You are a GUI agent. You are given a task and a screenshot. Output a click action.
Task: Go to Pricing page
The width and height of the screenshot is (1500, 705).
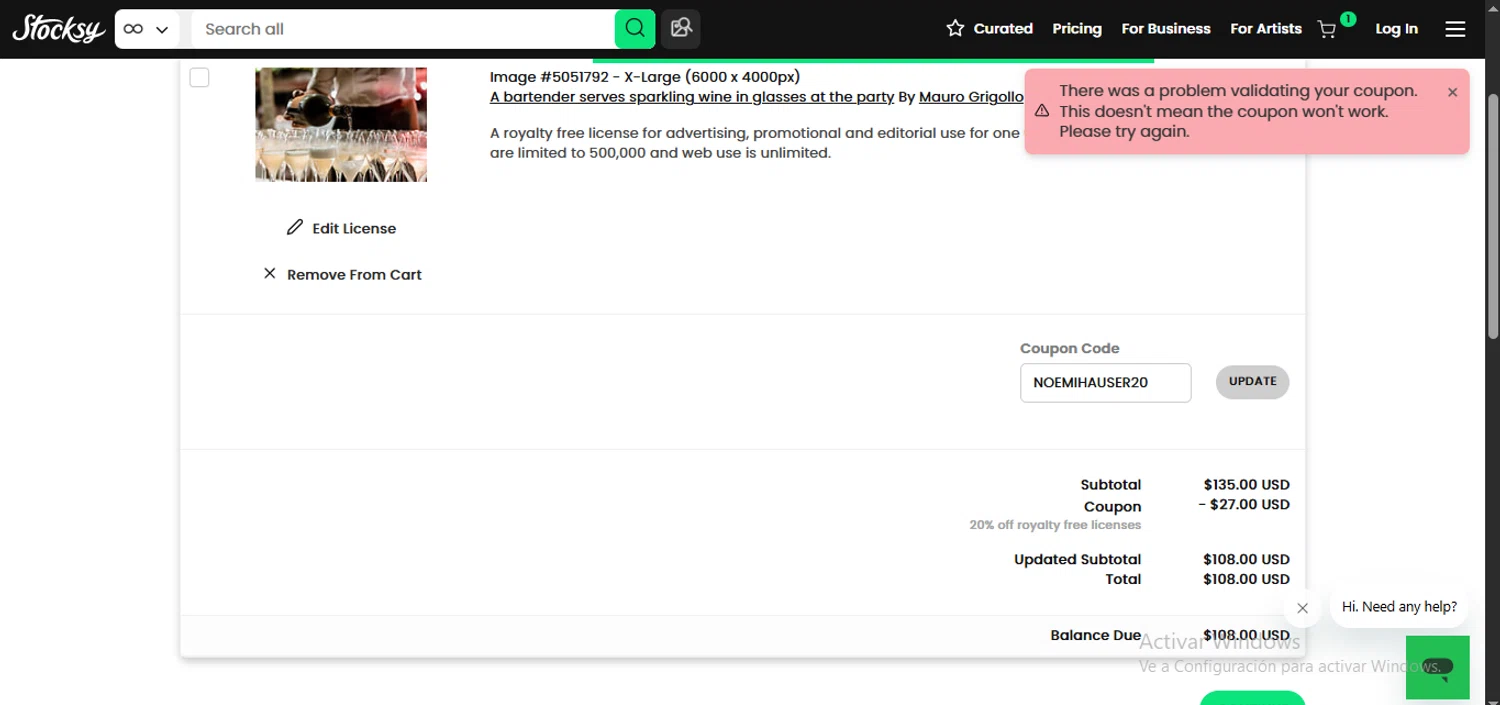pyautogui.click(x=1077, y=29)
